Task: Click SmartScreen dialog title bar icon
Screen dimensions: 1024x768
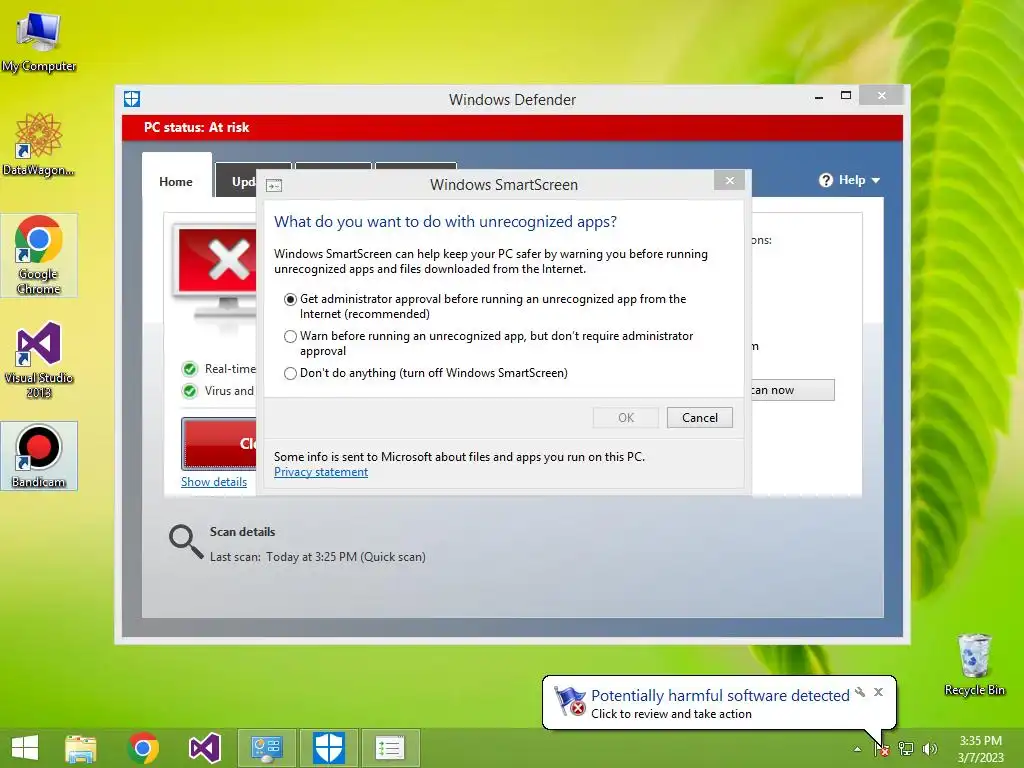Action: click(274, 185)
